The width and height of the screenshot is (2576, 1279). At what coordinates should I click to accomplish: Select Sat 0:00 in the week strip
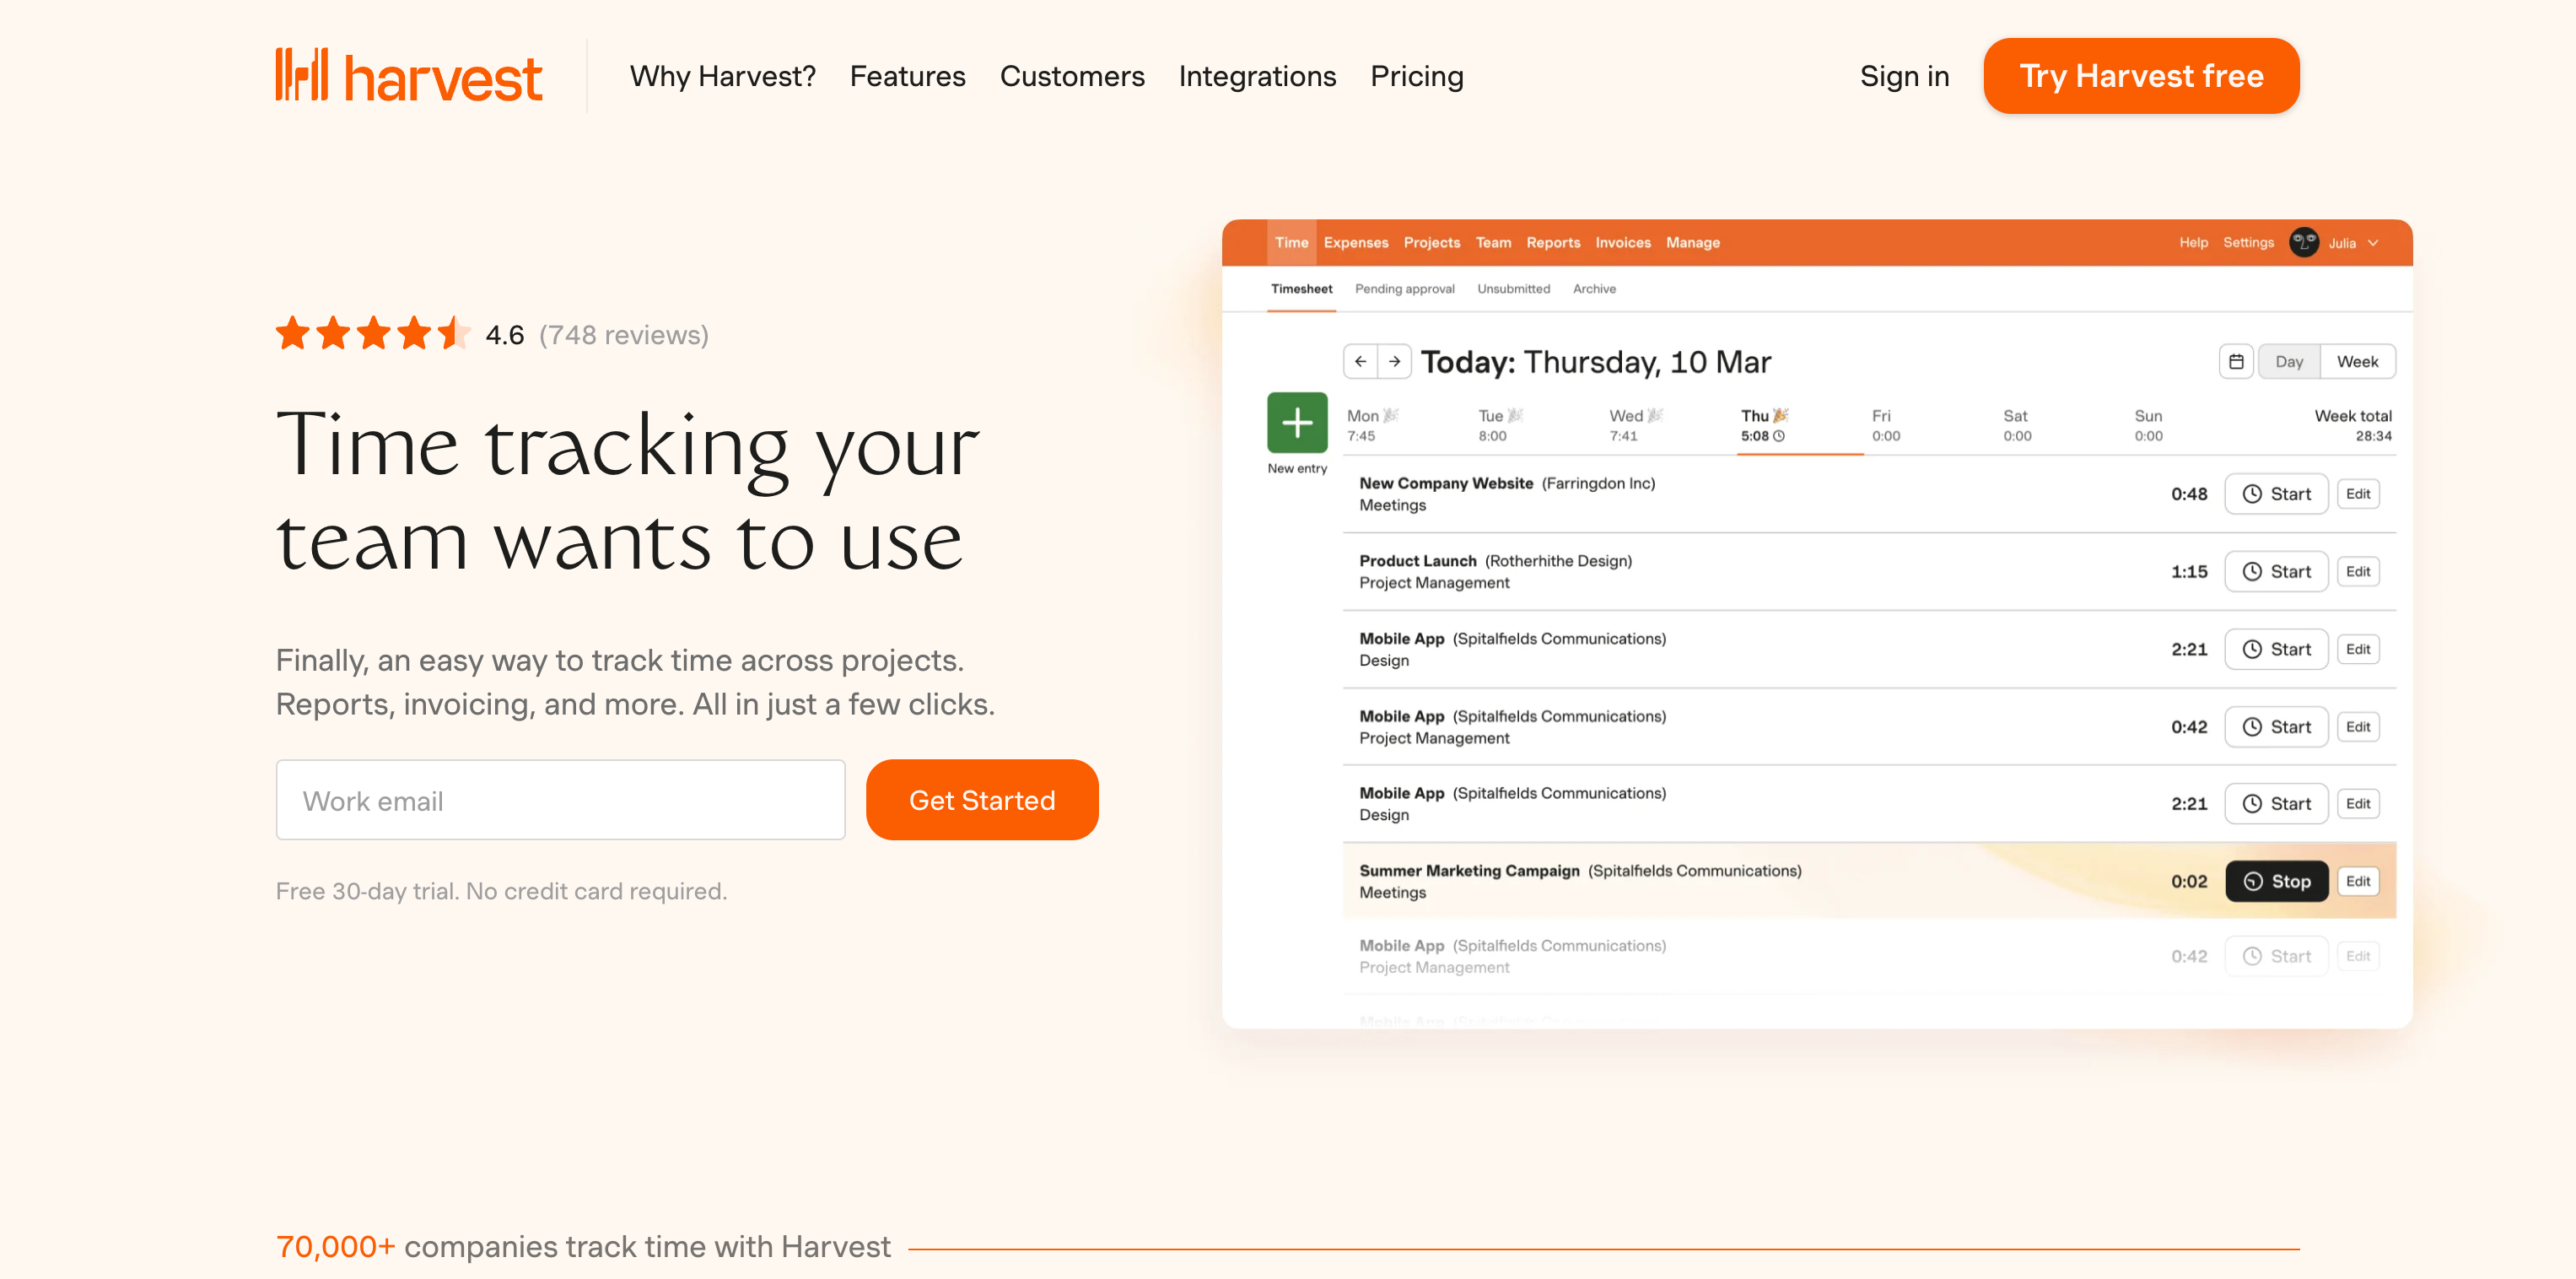tap(2016, 425)
